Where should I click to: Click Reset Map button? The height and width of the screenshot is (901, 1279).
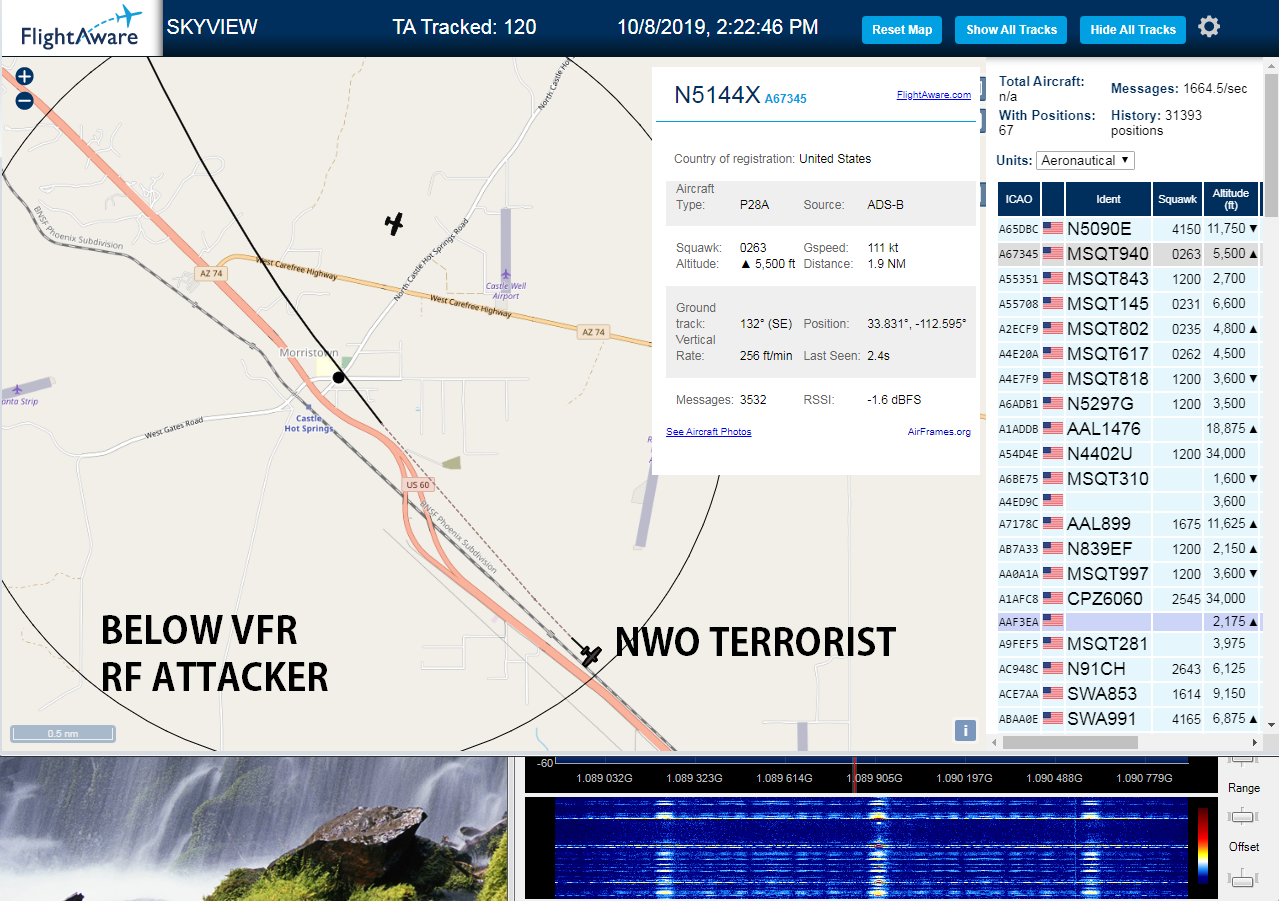[x=902, y=30]
